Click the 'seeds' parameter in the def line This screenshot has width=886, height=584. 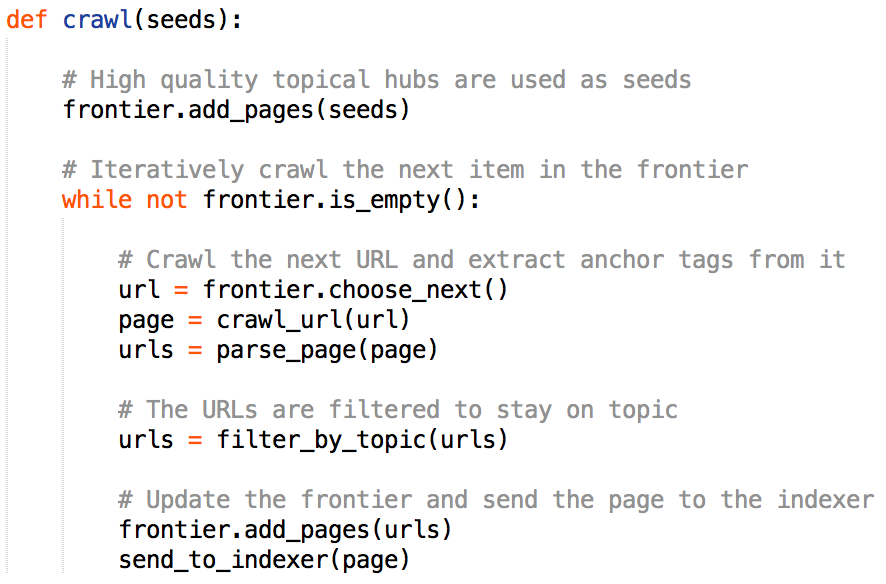coord(181,20)
